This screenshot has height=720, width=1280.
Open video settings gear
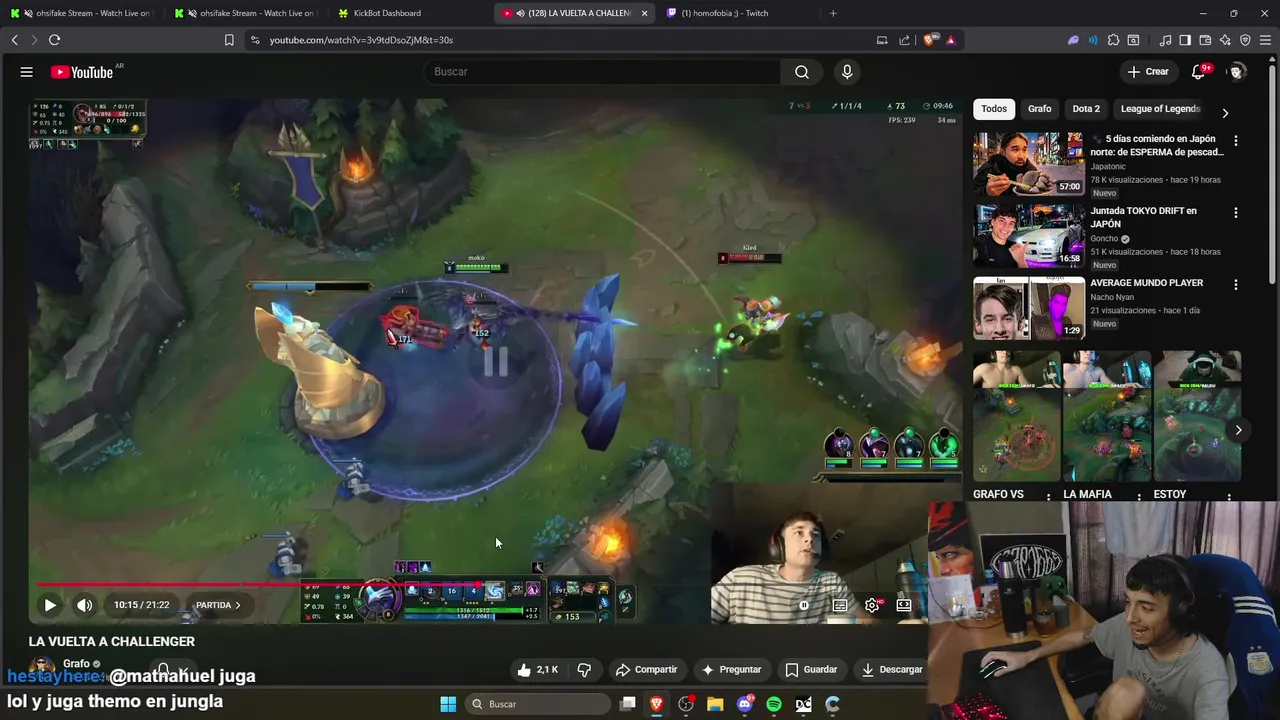872,605
